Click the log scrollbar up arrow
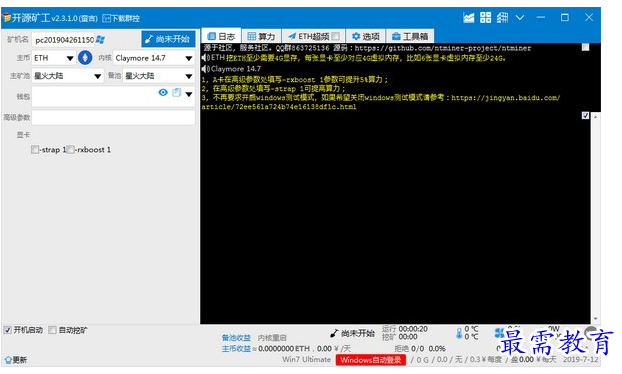The width and height of the screenshot is (622, 374). coord(595,117)
